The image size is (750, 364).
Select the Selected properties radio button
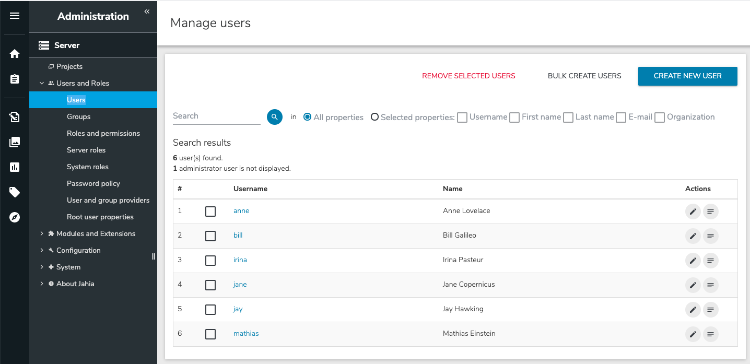point(375,117)
